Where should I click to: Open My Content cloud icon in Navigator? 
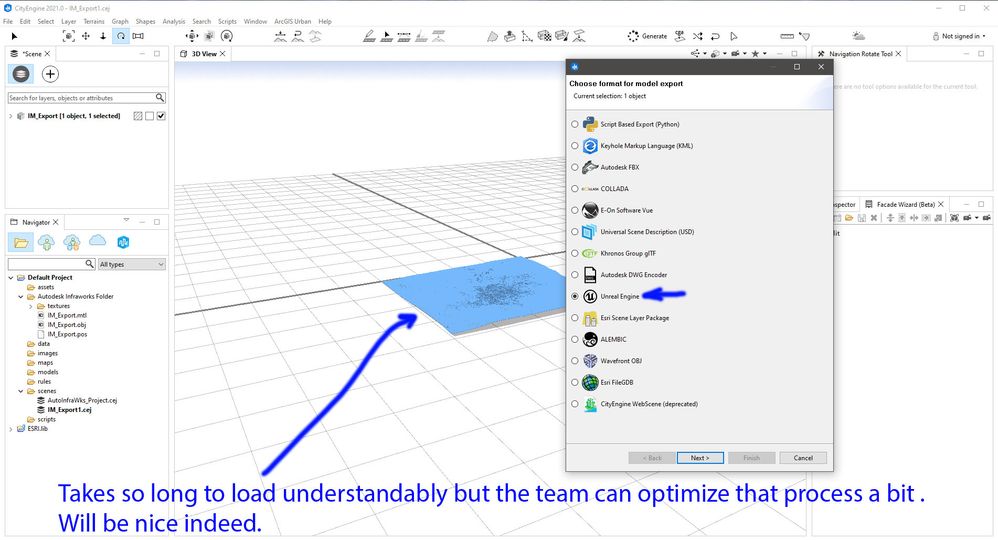(46, 242)
